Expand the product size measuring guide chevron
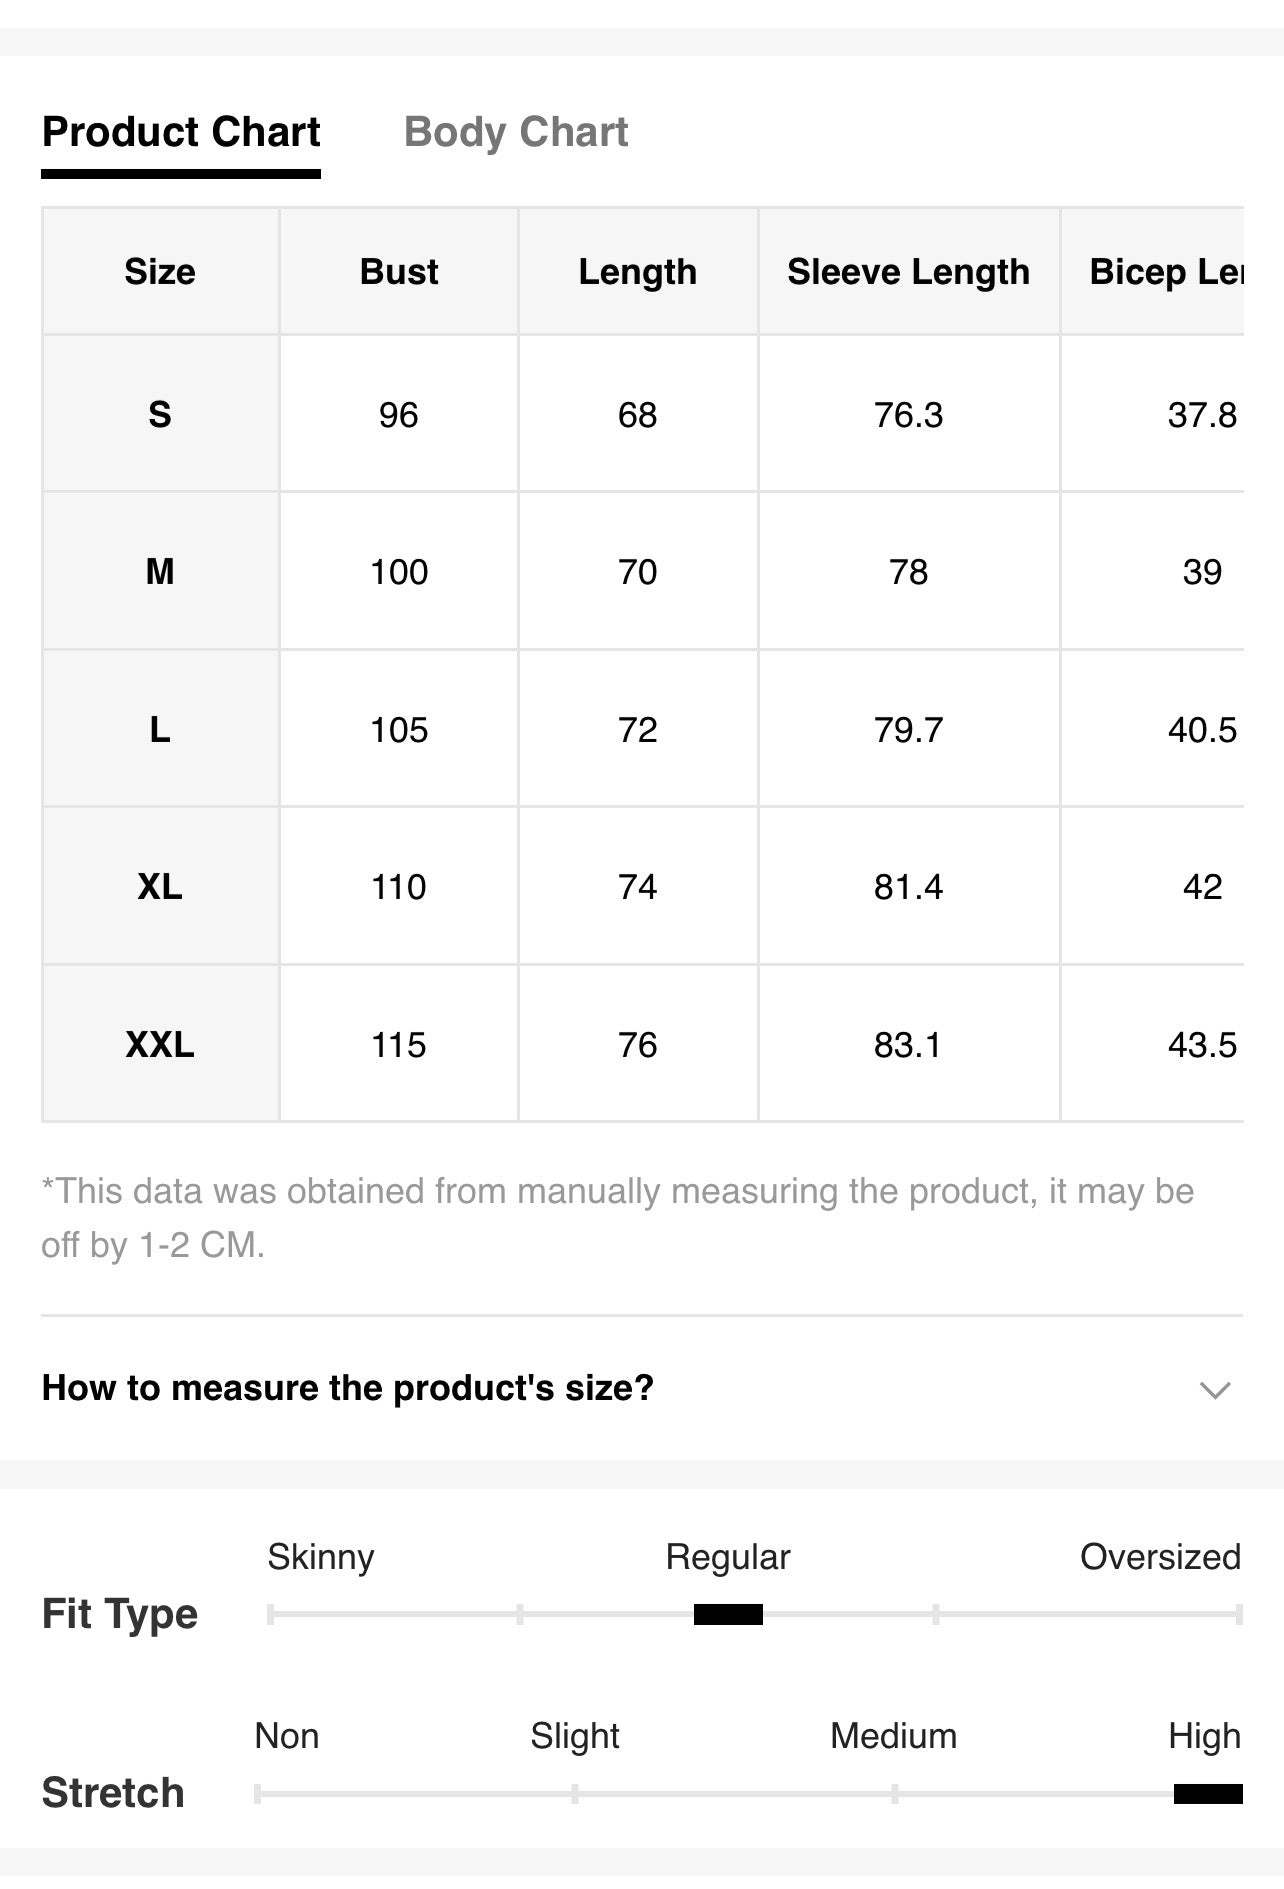The width and height of the screenshot is (1284, 1889). click(x=1214, y=1390)
